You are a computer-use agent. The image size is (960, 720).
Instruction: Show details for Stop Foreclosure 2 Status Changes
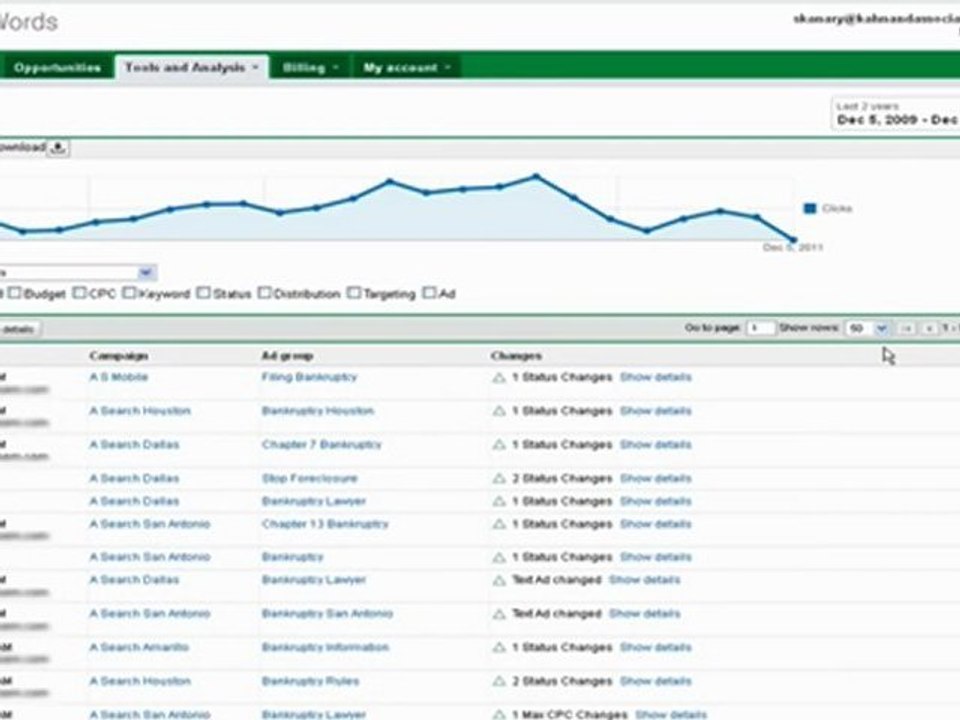[x=656, y=478]
